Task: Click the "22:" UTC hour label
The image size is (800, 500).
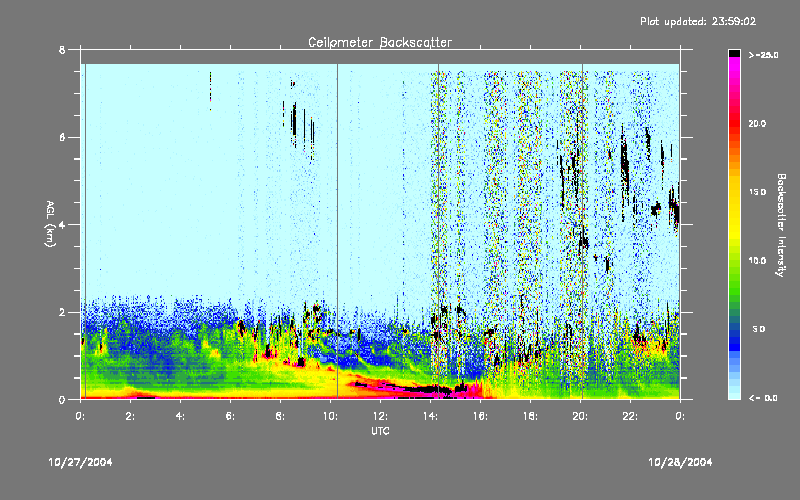Action: pyautogui.click(x=630, y=416)
